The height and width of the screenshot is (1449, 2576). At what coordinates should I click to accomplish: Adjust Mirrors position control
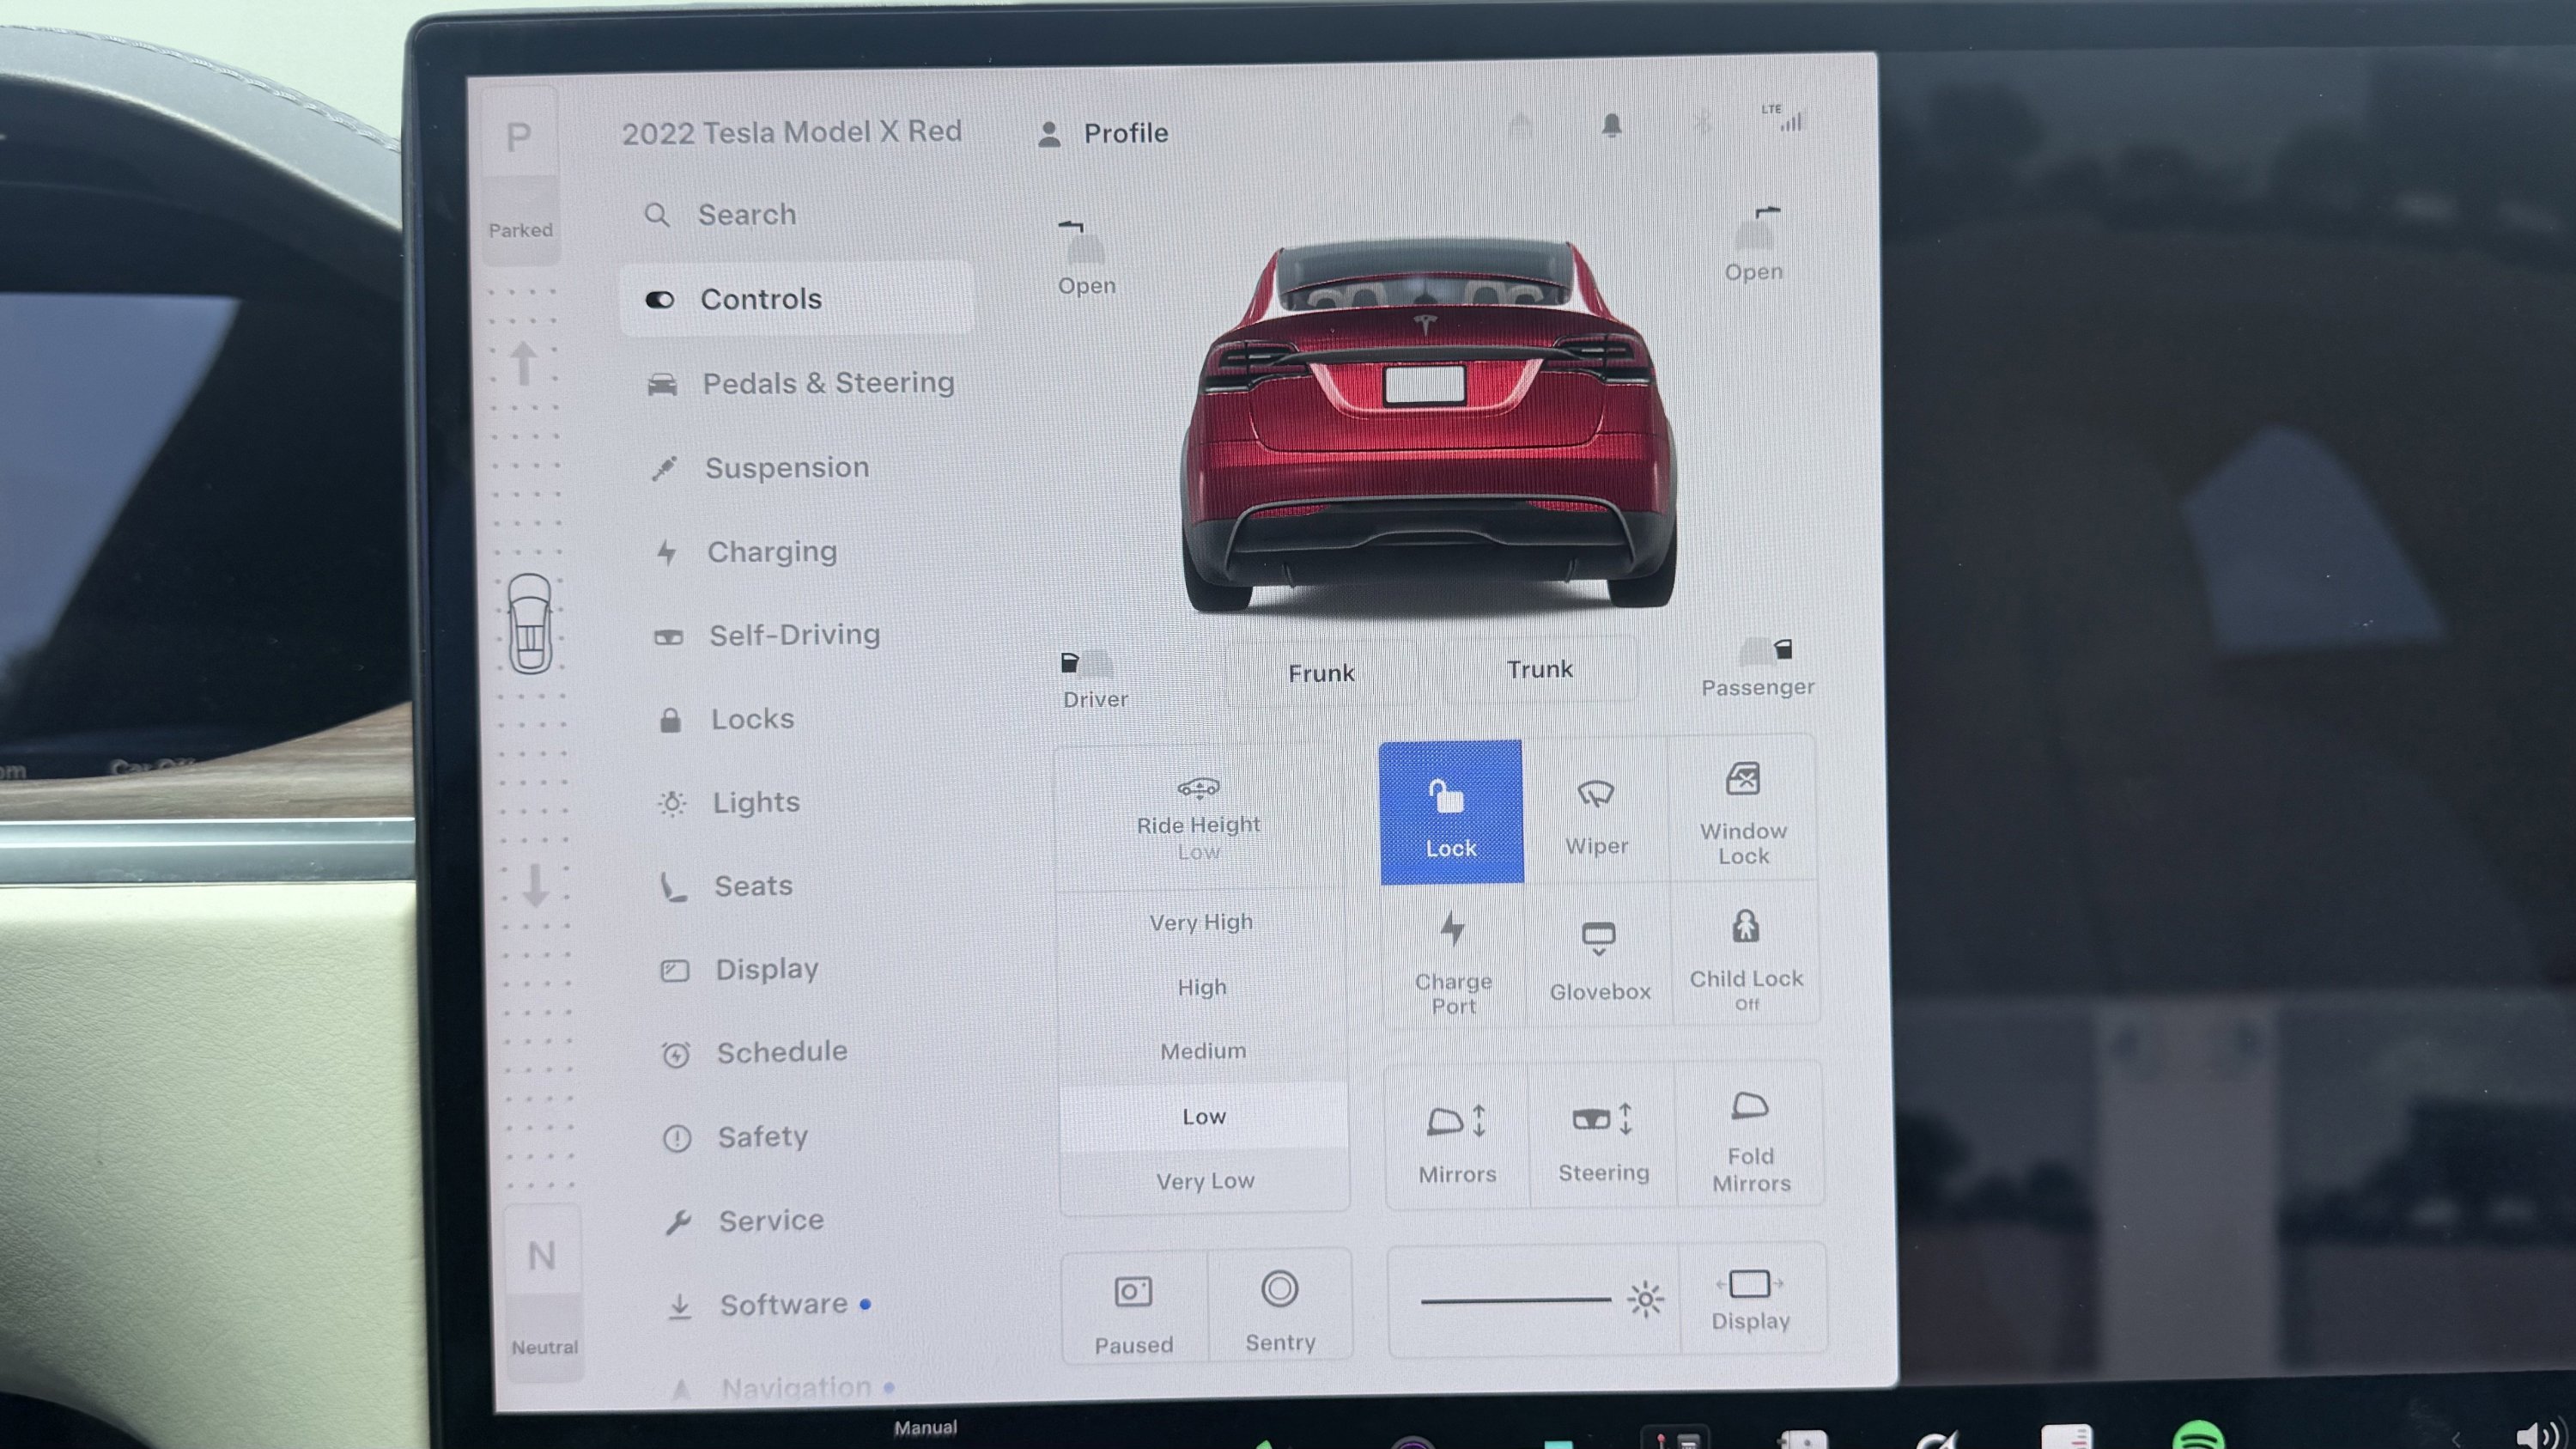tap(1457, 1138)
